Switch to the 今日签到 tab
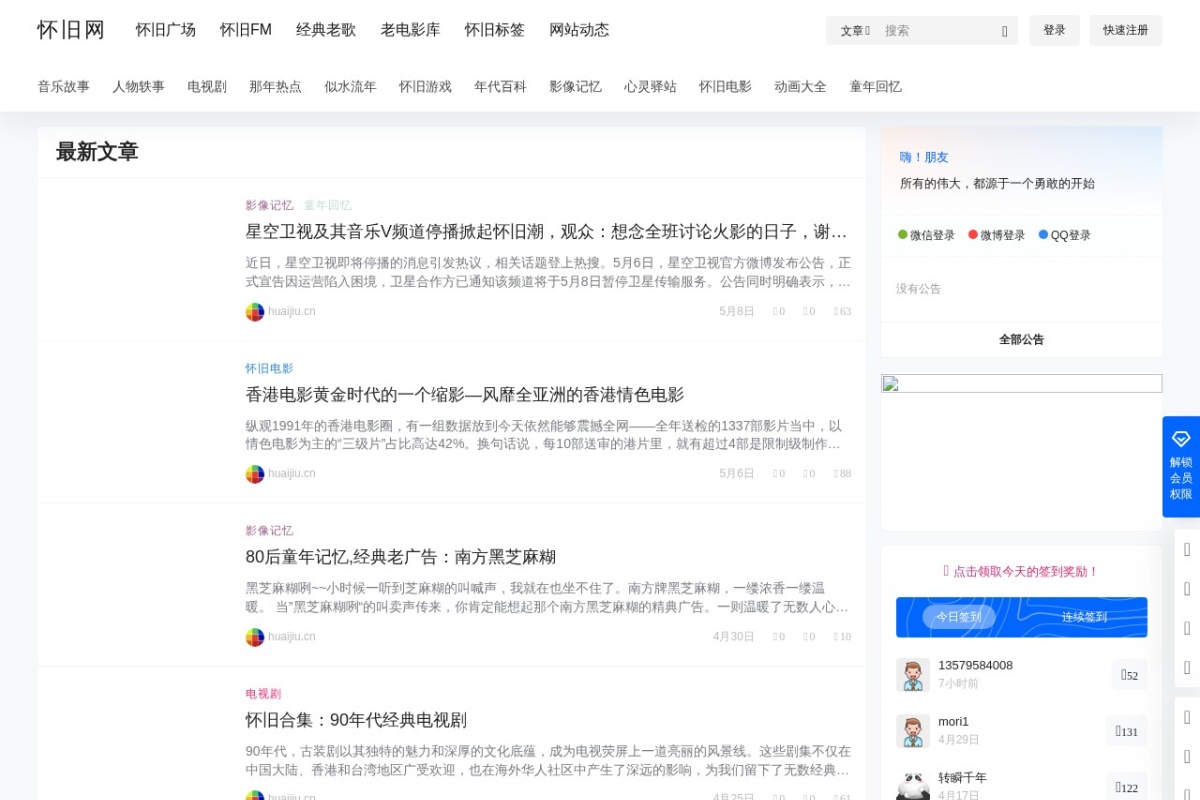 click(x=958, y=617)
